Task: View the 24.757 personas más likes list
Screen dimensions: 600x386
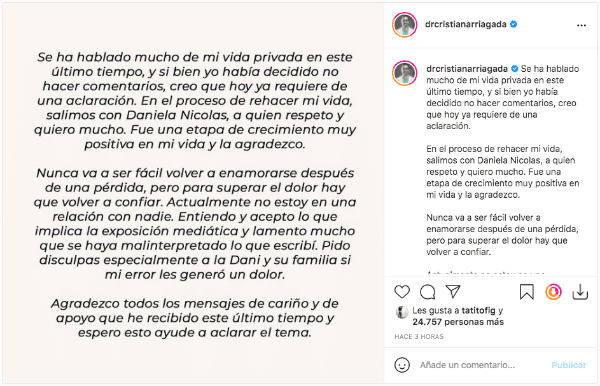Action: pyautogui.click(x=458, y=322)
